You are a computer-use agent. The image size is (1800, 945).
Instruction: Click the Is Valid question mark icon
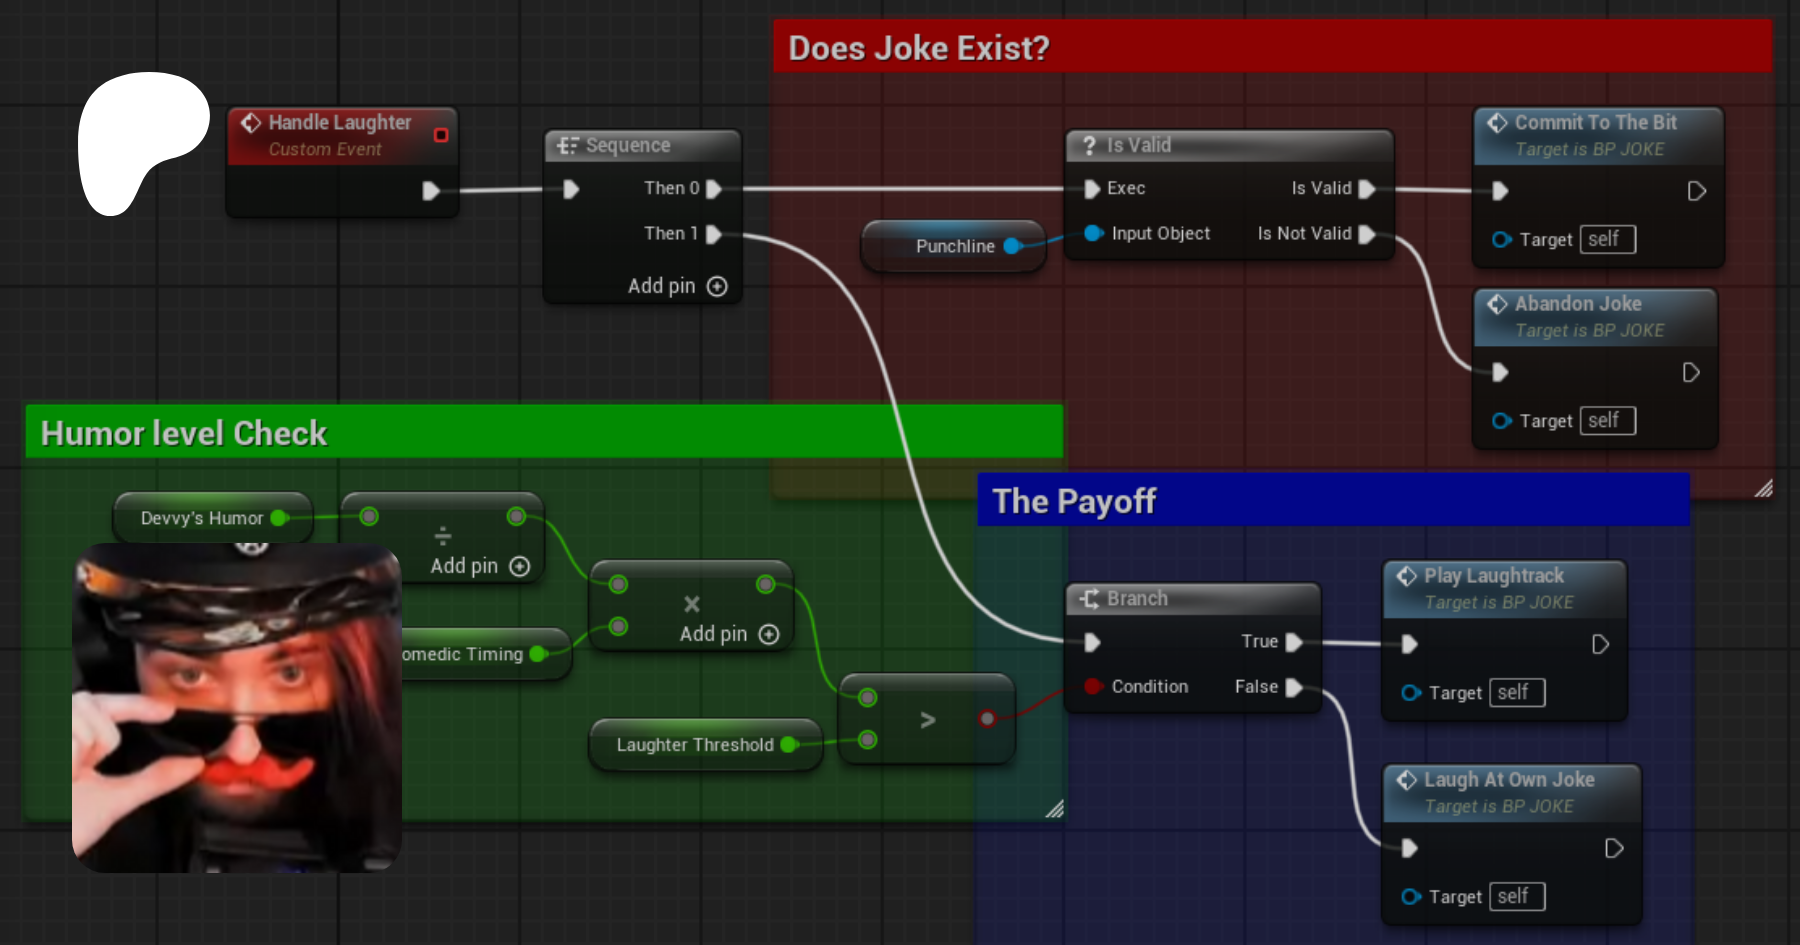tap(1089, 145)
